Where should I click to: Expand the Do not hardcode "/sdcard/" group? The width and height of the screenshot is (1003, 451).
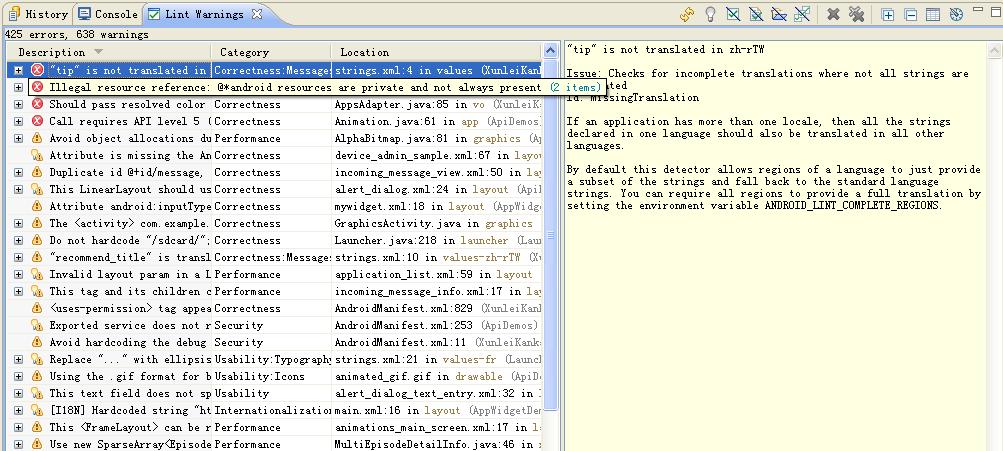coord(19,241)
